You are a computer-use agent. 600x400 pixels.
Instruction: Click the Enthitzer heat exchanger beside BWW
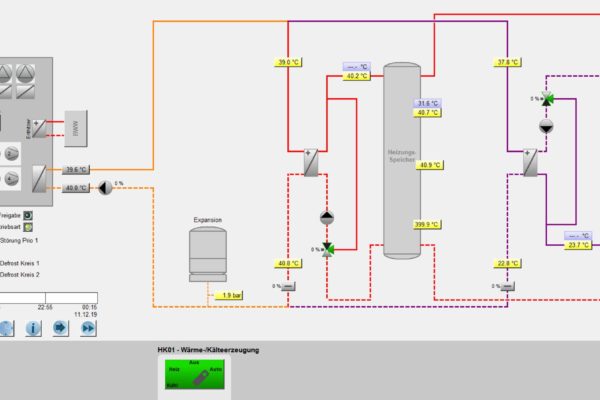click(39, 129)
